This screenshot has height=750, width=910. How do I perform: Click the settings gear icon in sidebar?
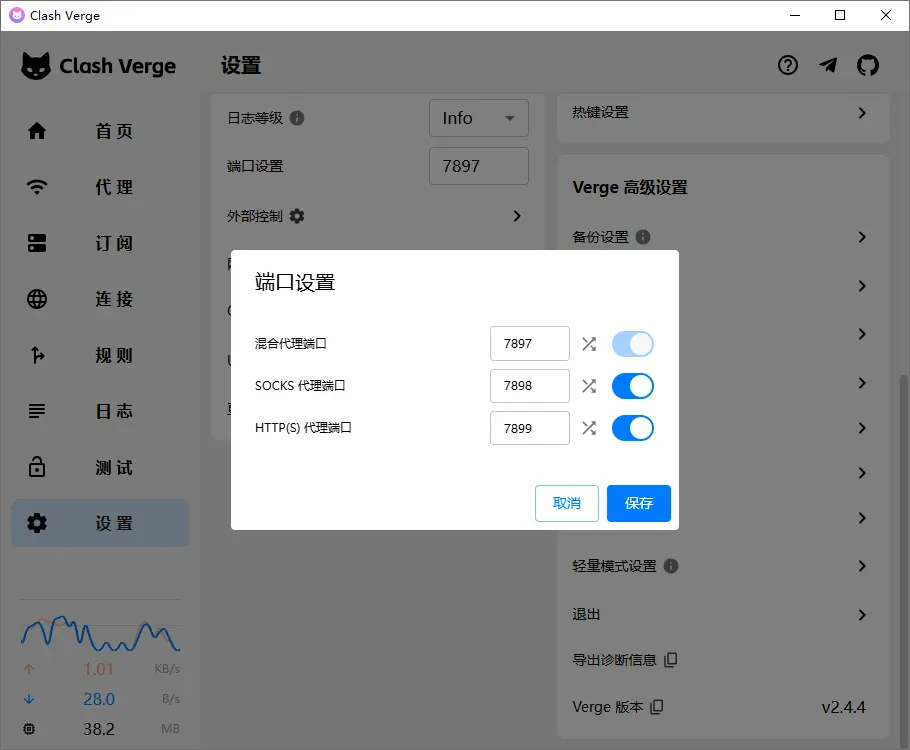coord(37,523)
